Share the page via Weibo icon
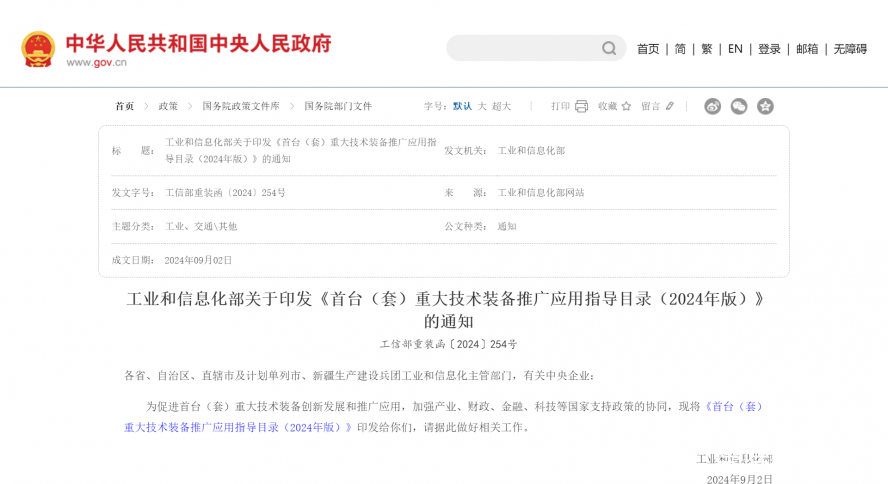The image size is (888, 484). point(712,106)
